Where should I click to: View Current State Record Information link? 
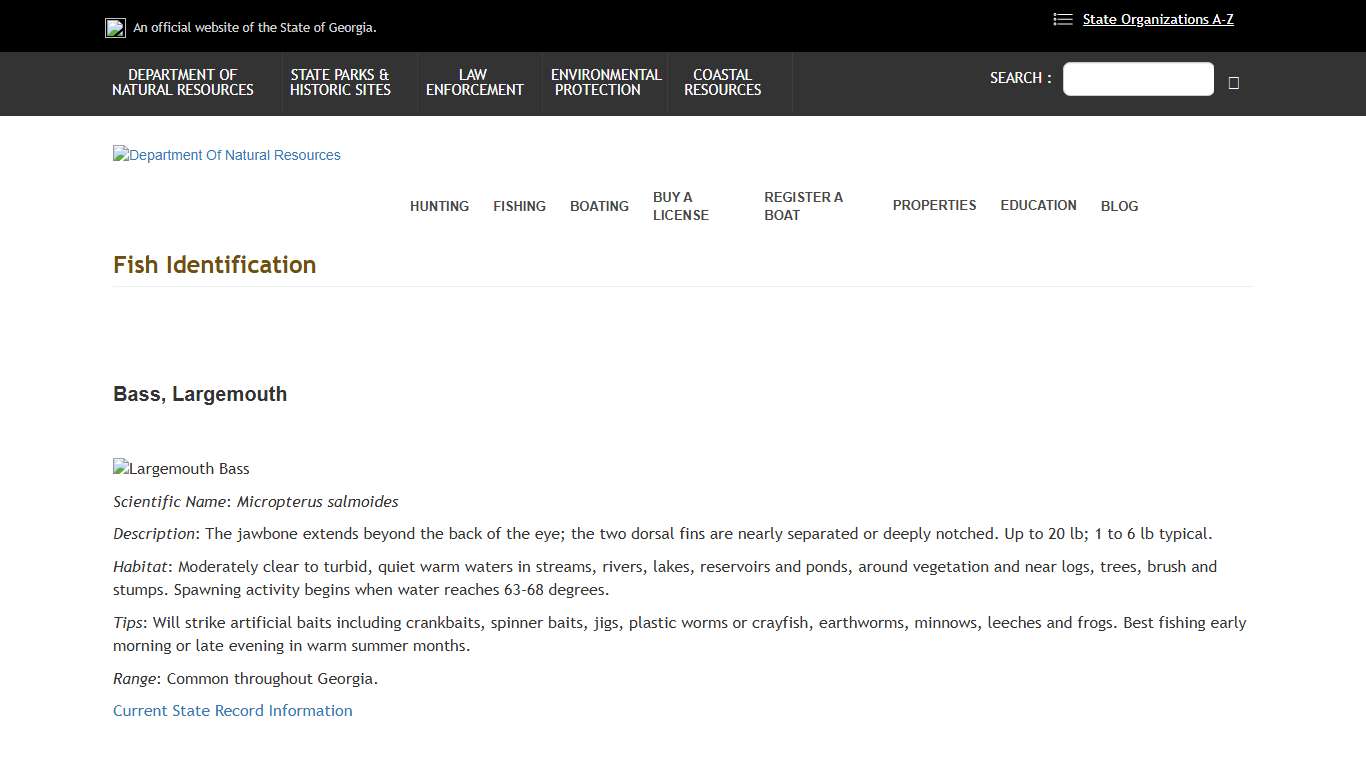pos(232,711)
